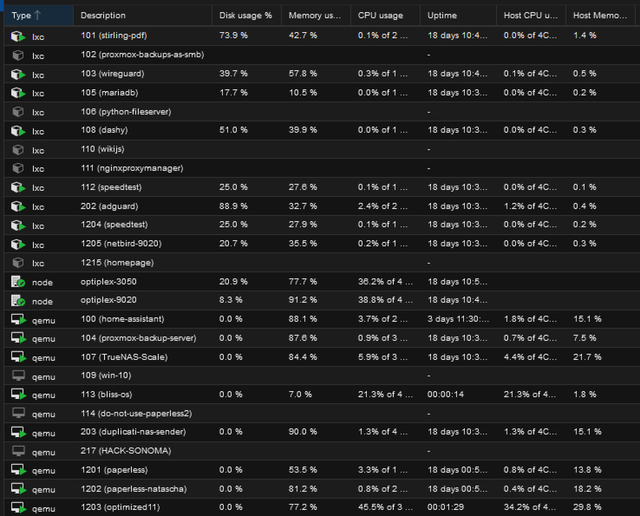Select the 105 (mariadb) description
The width and height of the screenshot is (640, 516).
[109, 93]
